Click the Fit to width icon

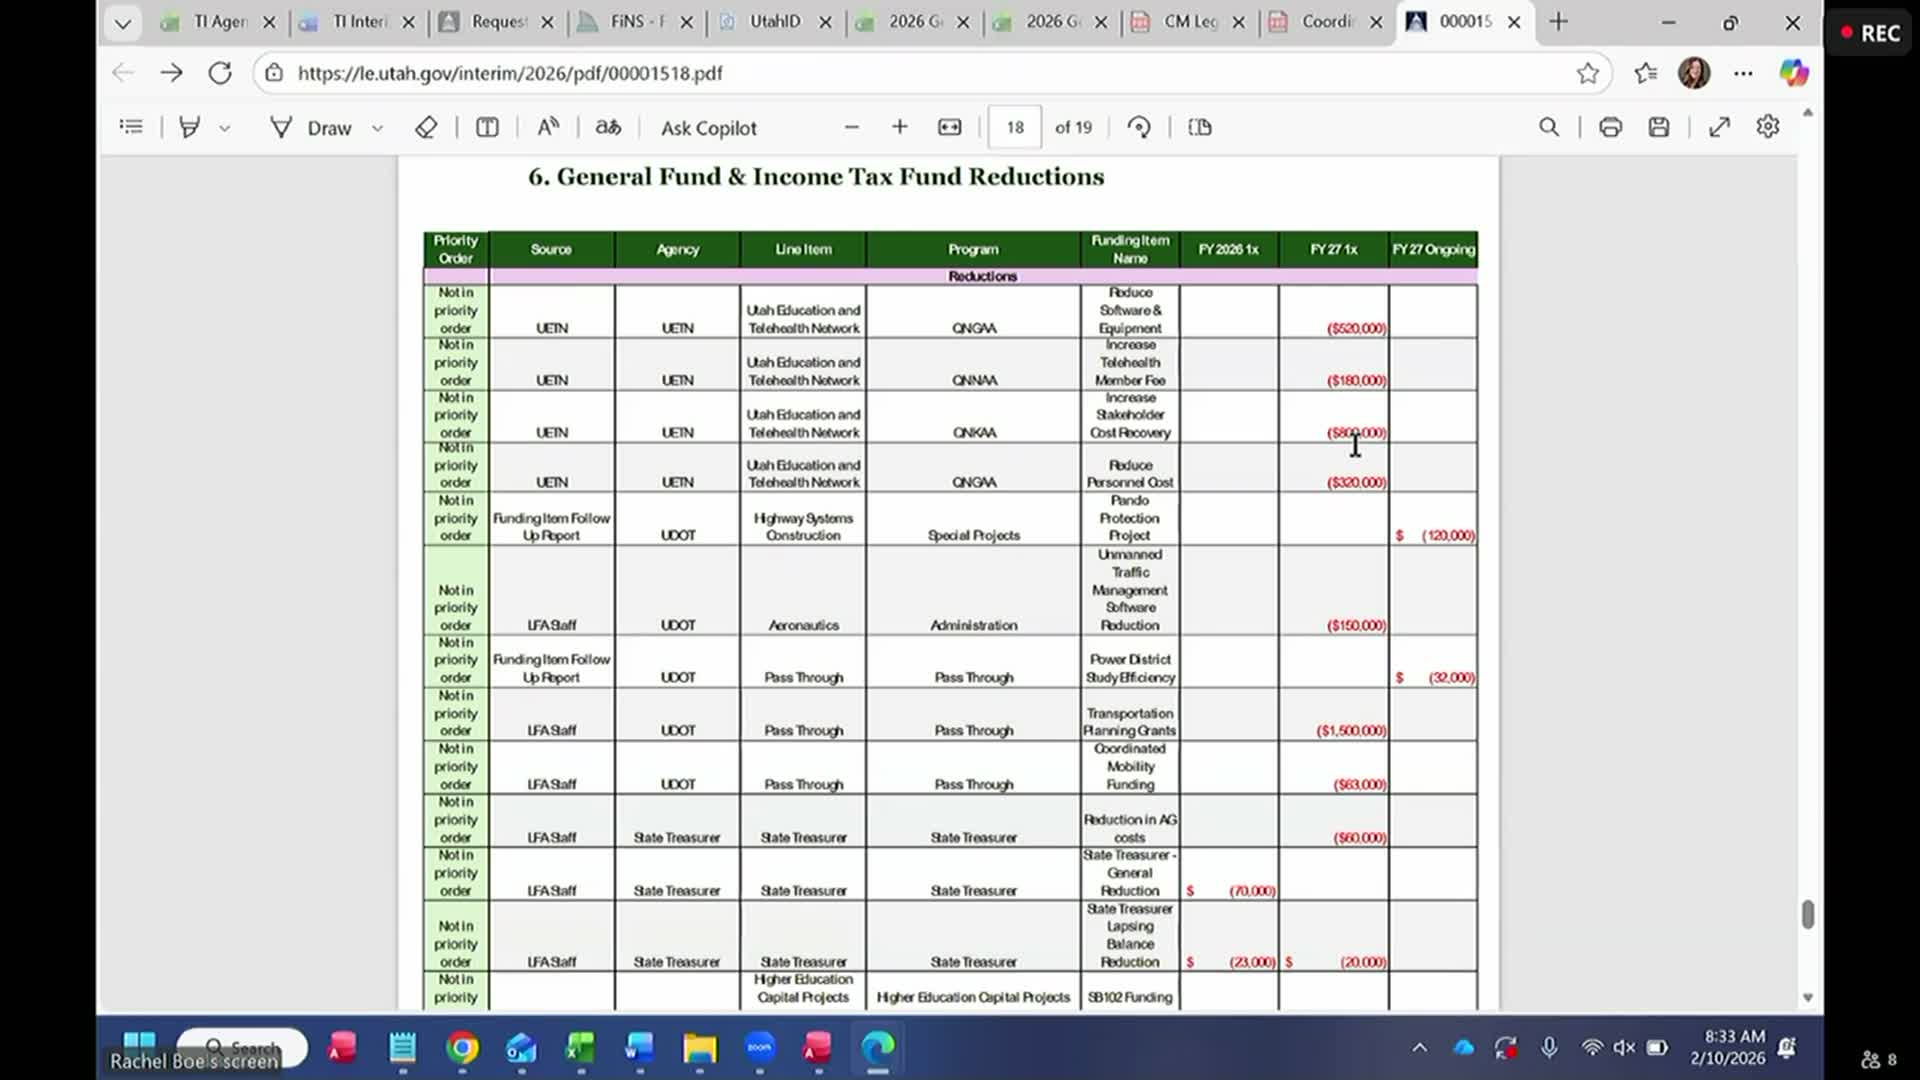click(x=949, y=127)
